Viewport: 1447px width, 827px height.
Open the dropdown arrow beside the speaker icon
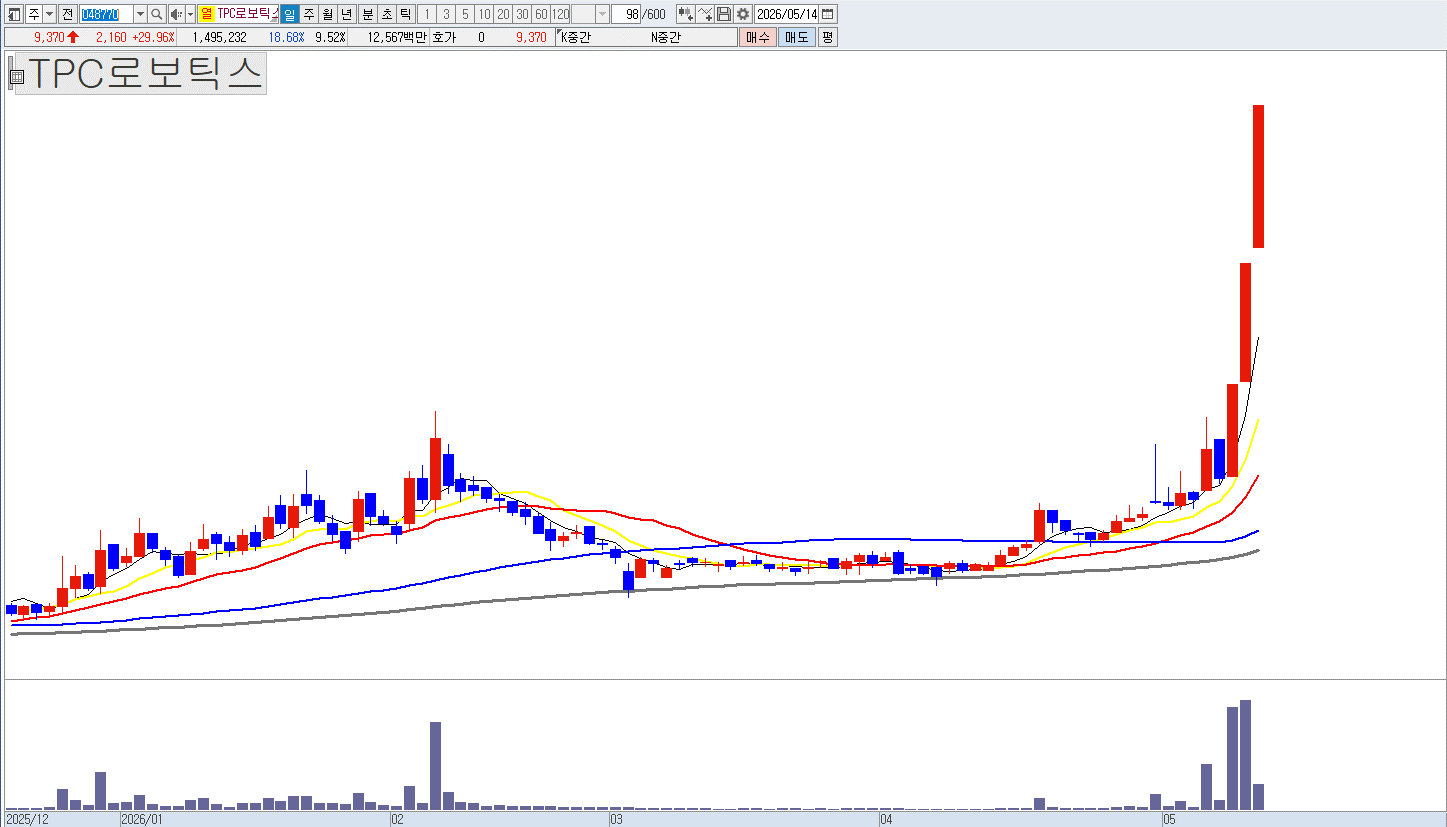(190, 14)
